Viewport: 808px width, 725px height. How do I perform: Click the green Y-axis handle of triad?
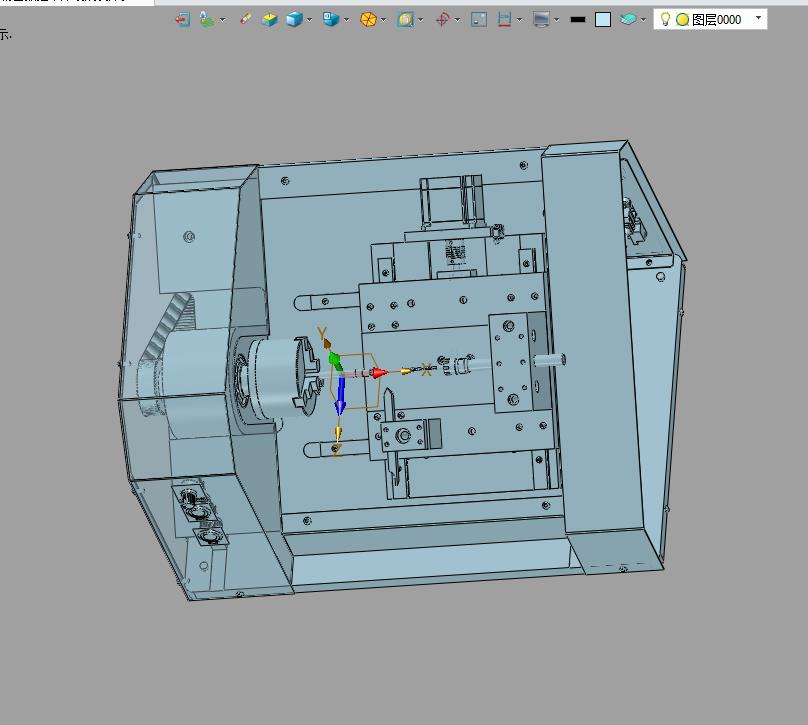(x=335, y=361)
